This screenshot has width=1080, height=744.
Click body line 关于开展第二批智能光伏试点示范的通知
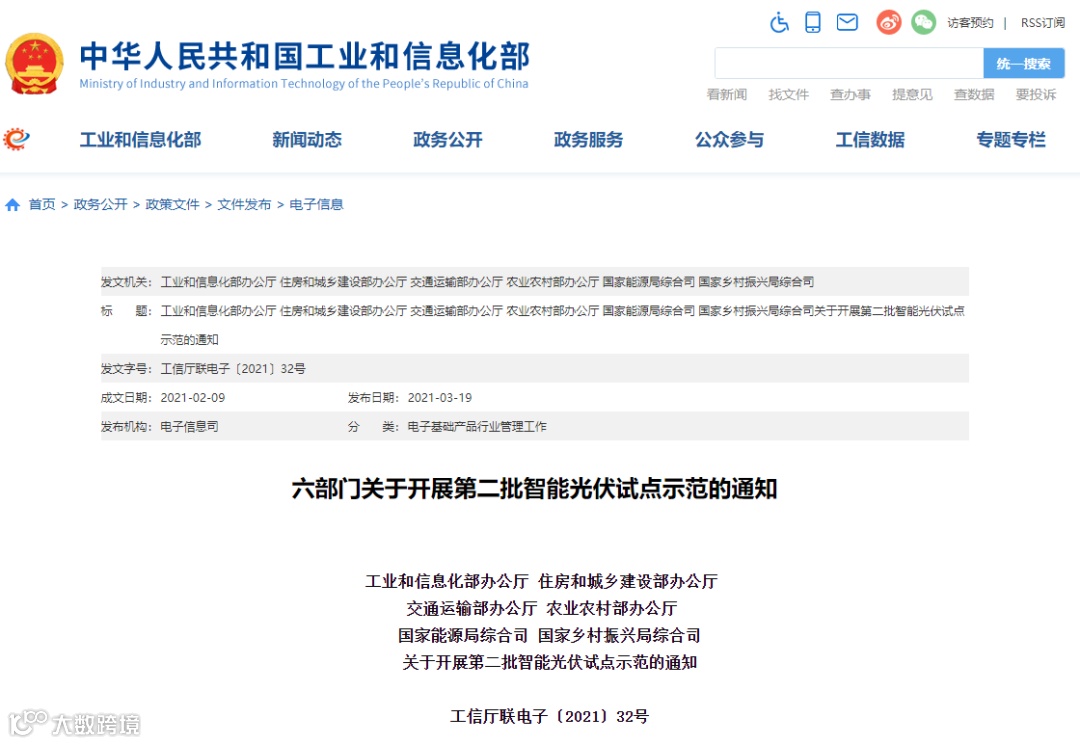(550, 662)
